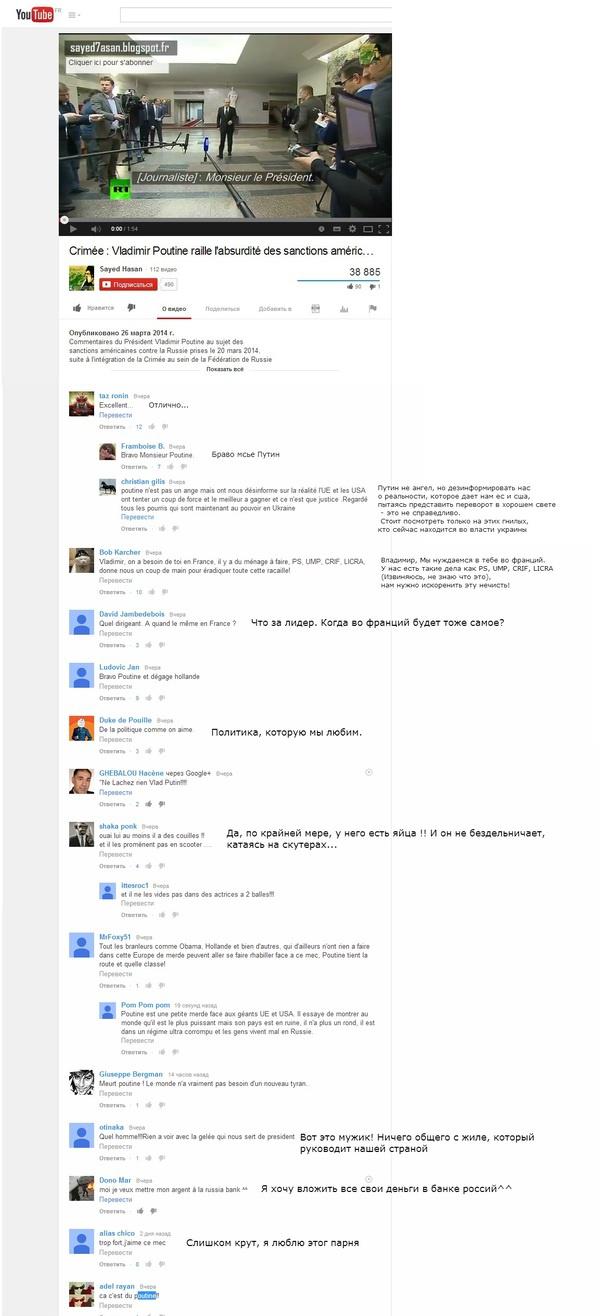Report the video with the flag icon

pos(372,309)
